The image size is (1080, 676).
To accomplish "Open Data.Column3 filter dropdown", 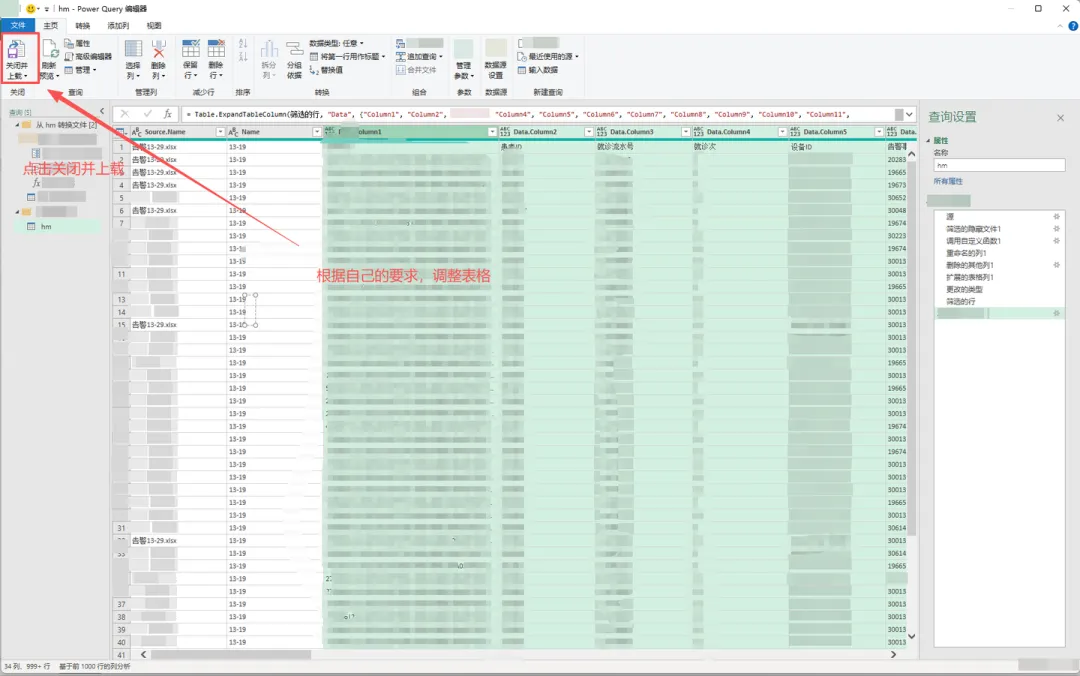I will point(685,132).
